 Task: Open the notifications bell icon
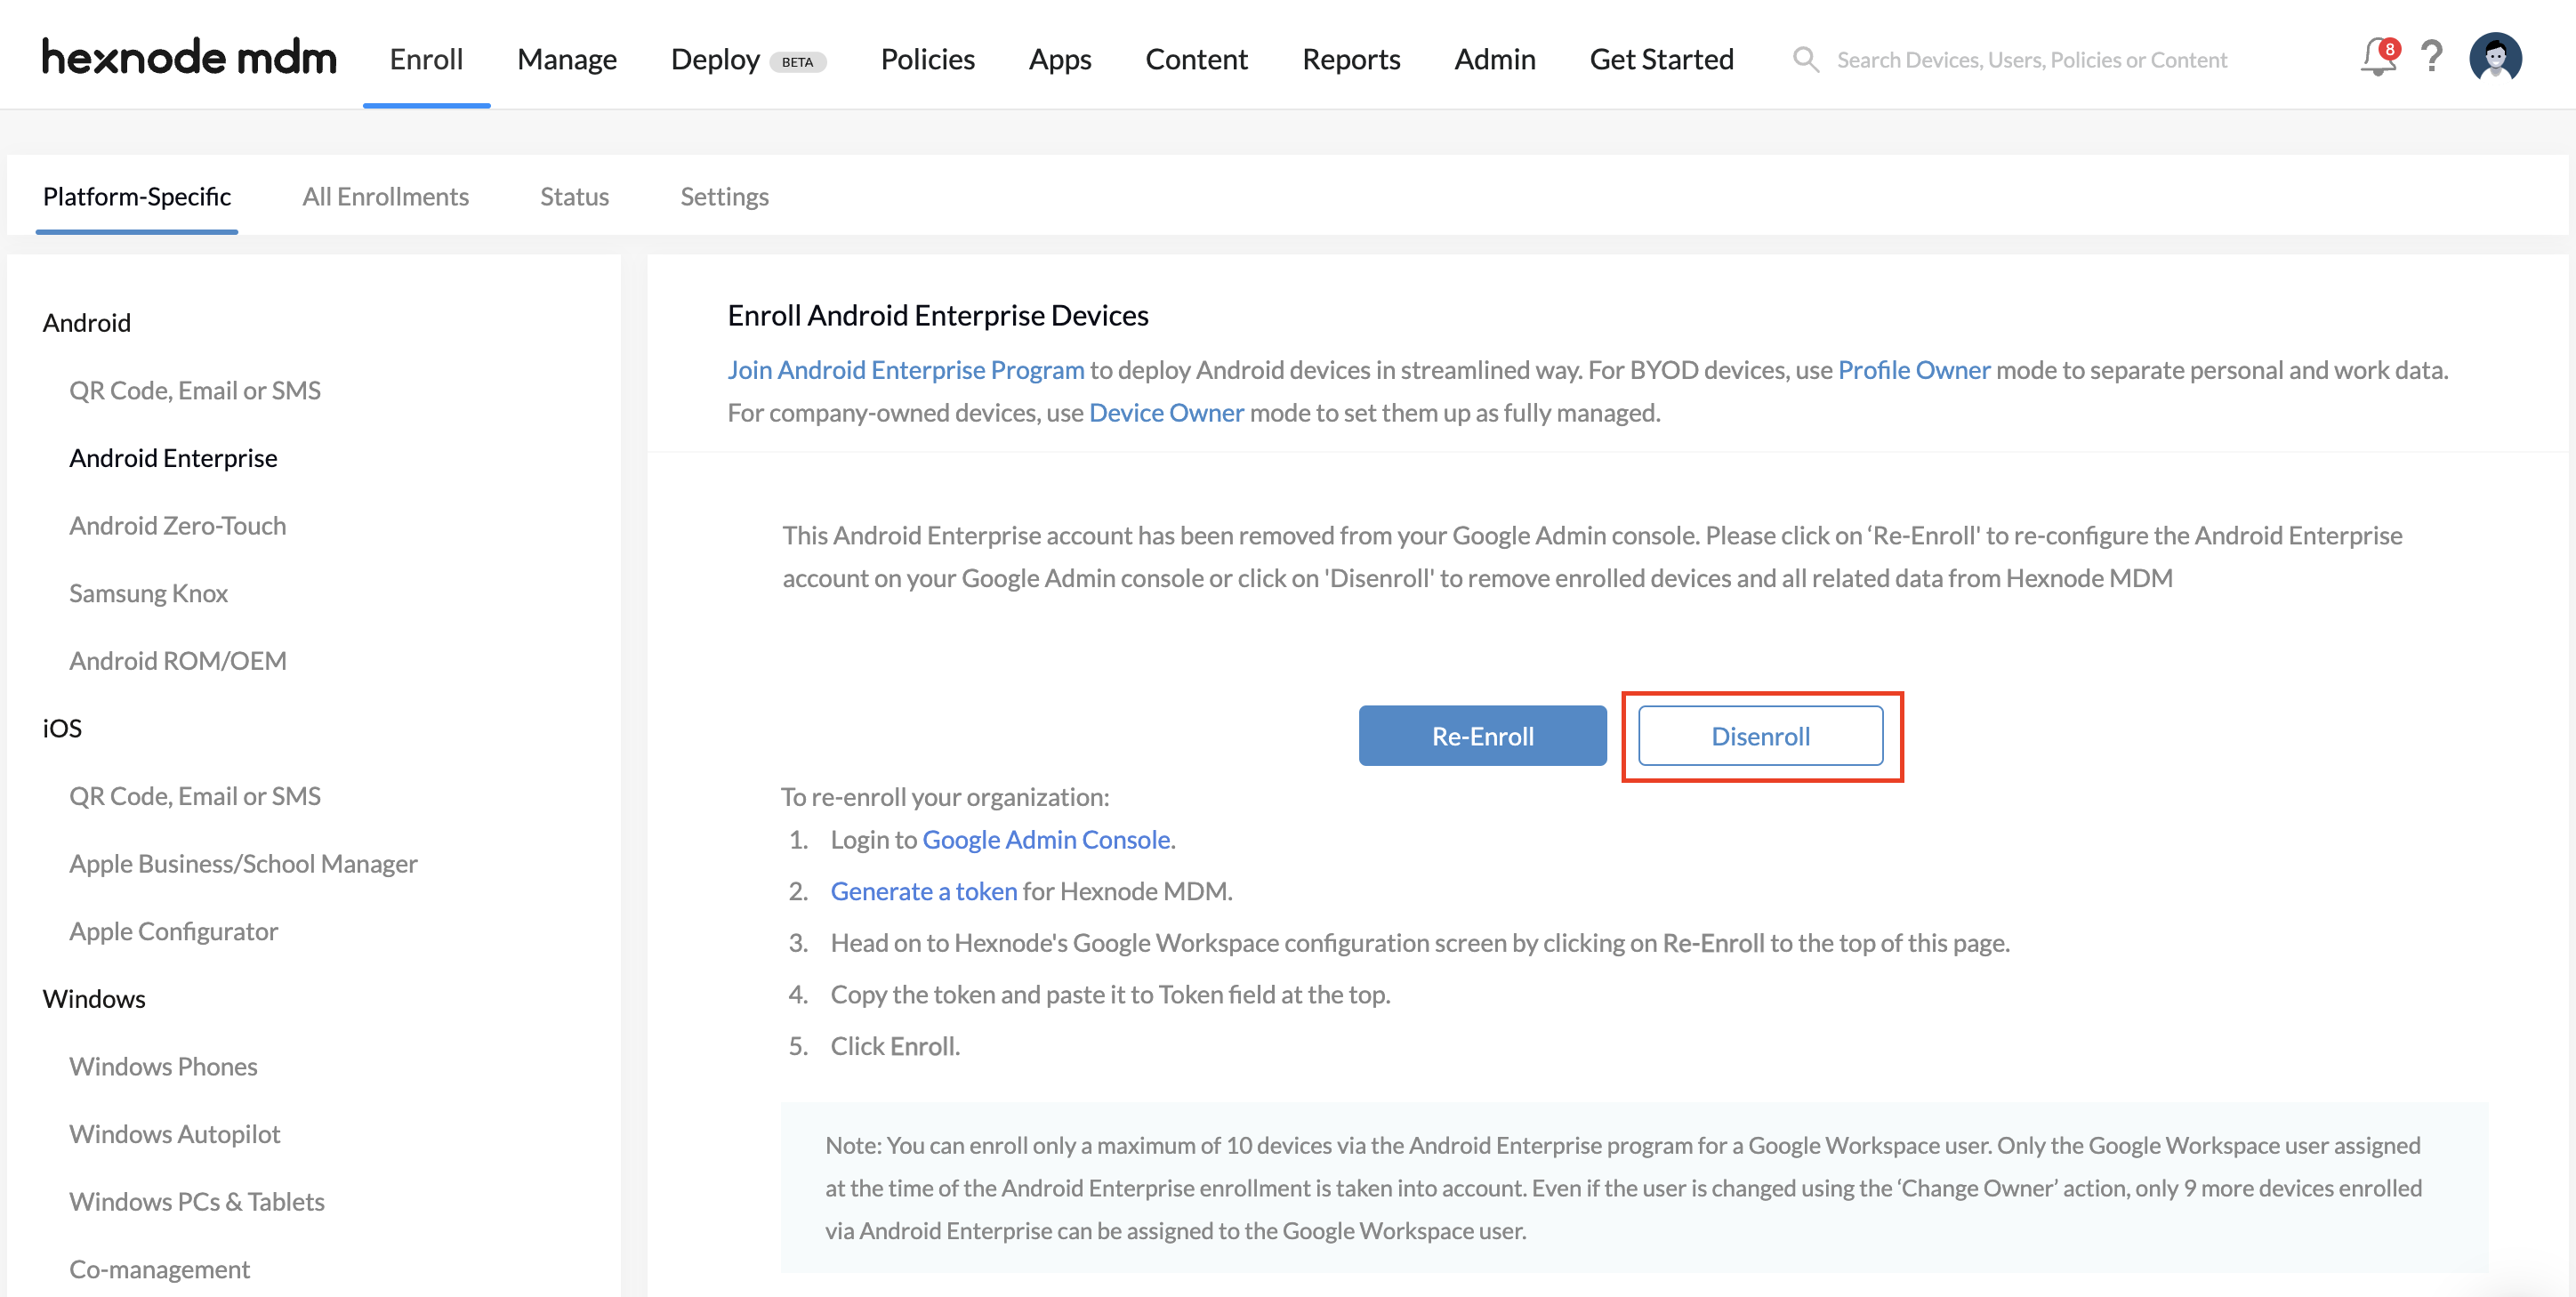2379,57
